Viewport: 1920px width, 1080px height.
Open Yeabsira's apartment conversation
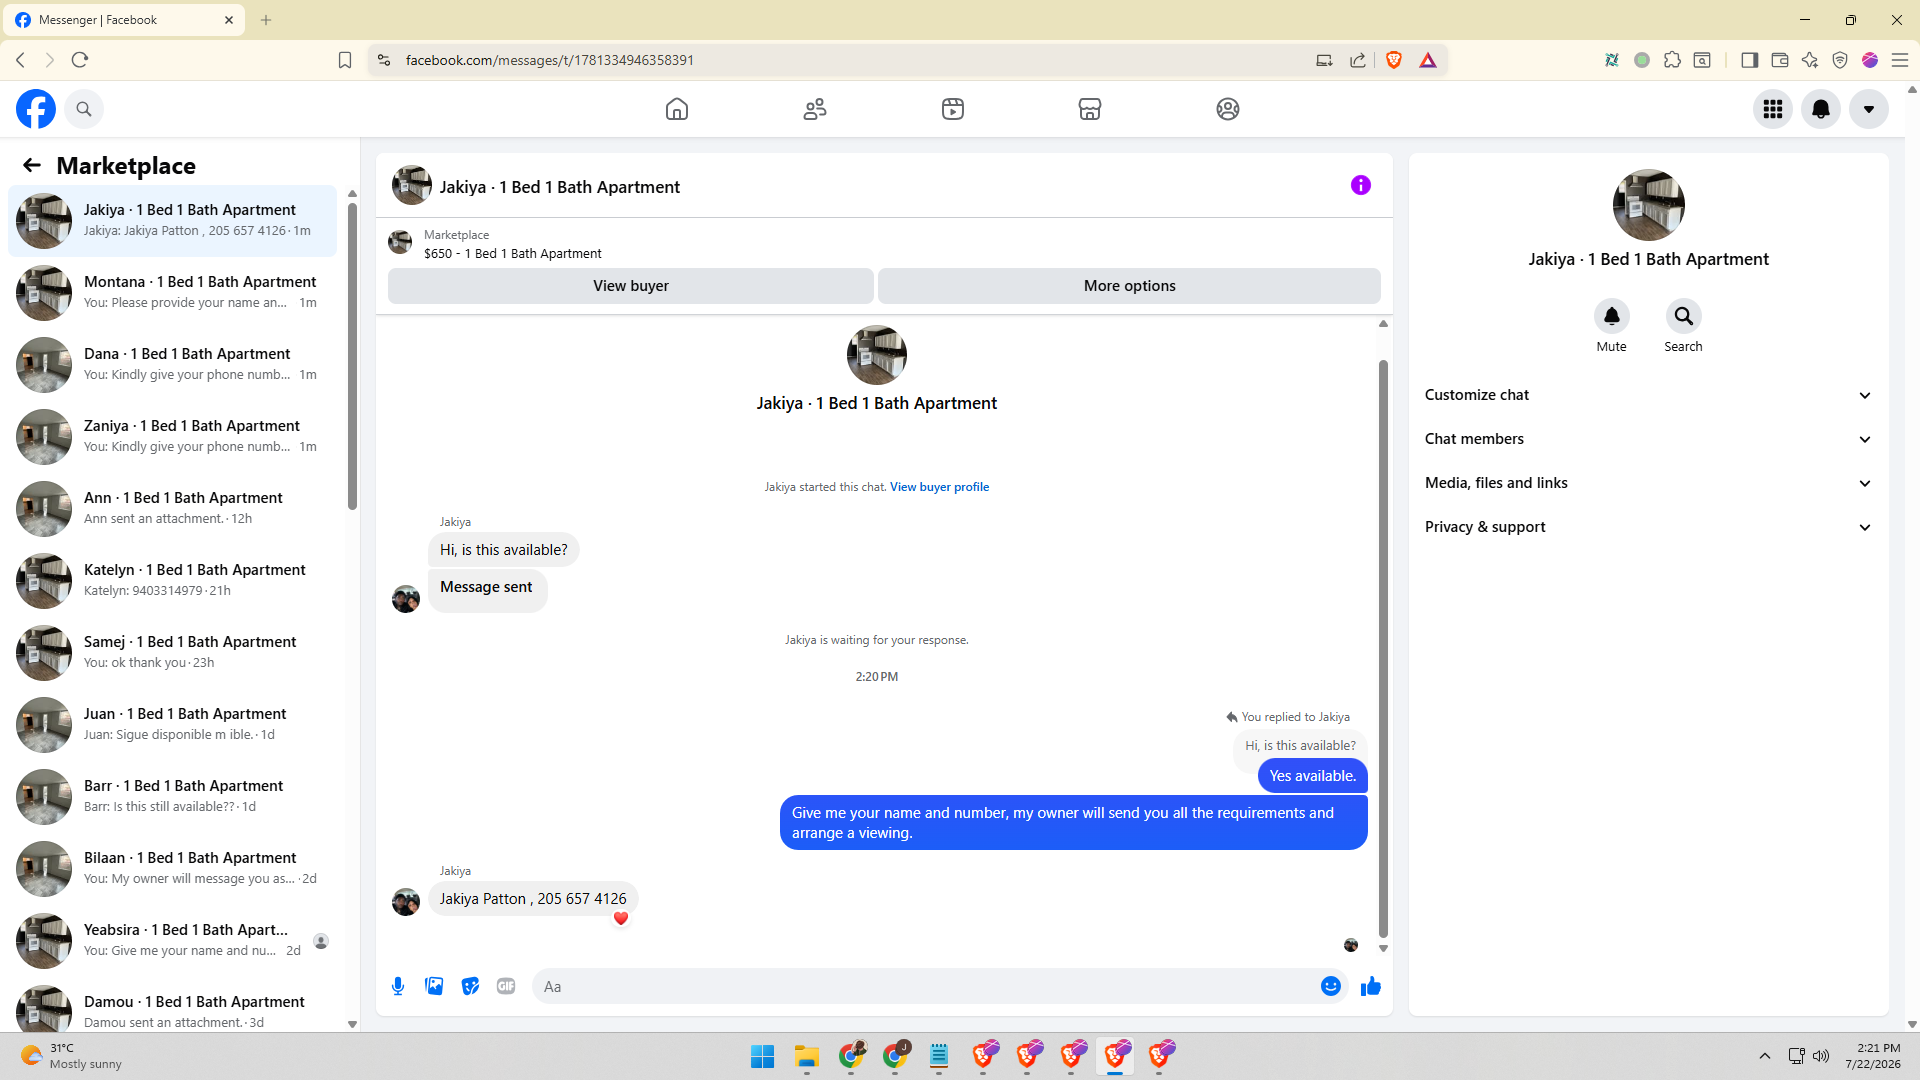tap(172, 940)
